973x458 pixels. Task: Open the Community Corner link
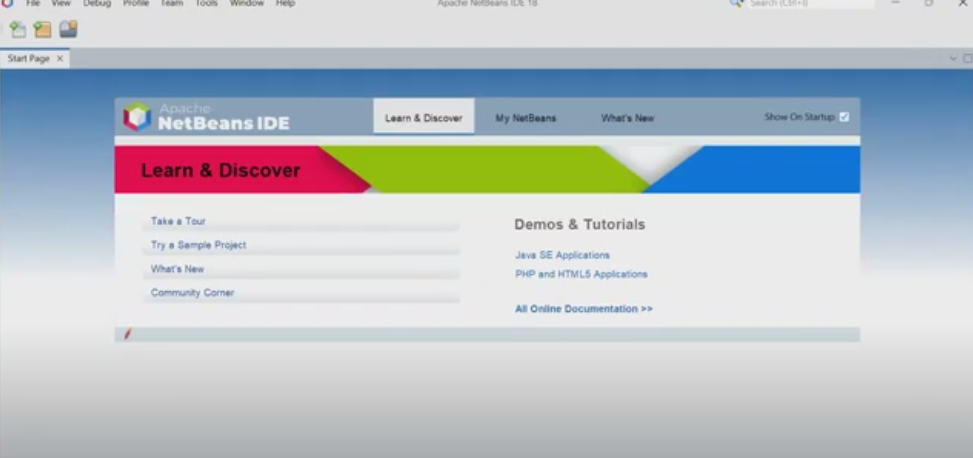[192, 293]
